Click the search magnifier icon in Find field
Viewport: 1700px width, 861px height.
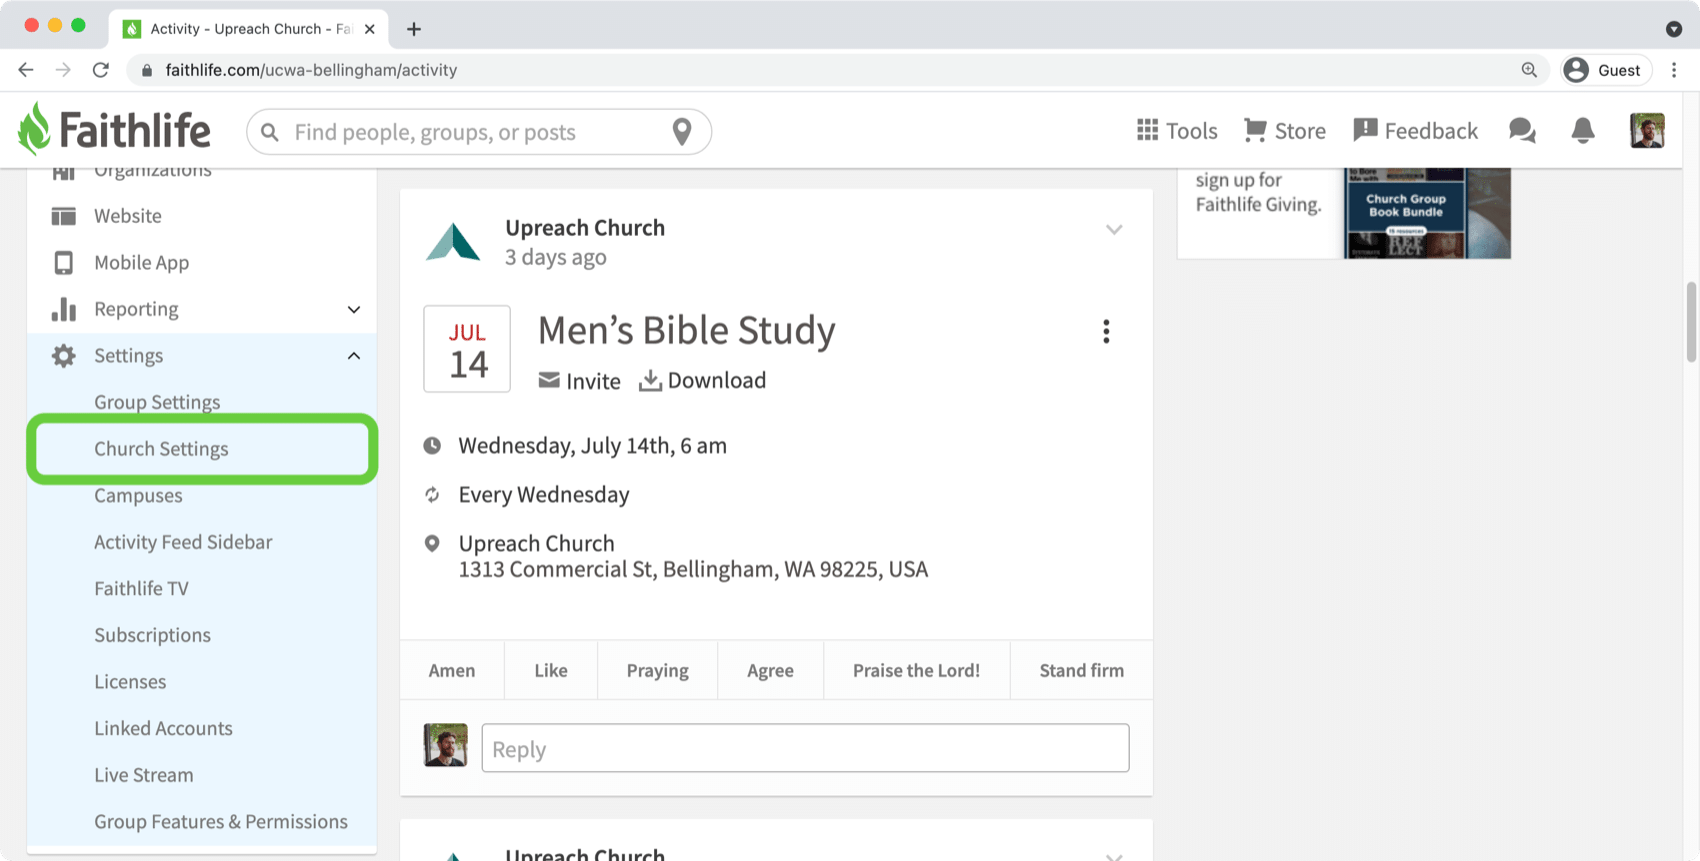(269, 132)
